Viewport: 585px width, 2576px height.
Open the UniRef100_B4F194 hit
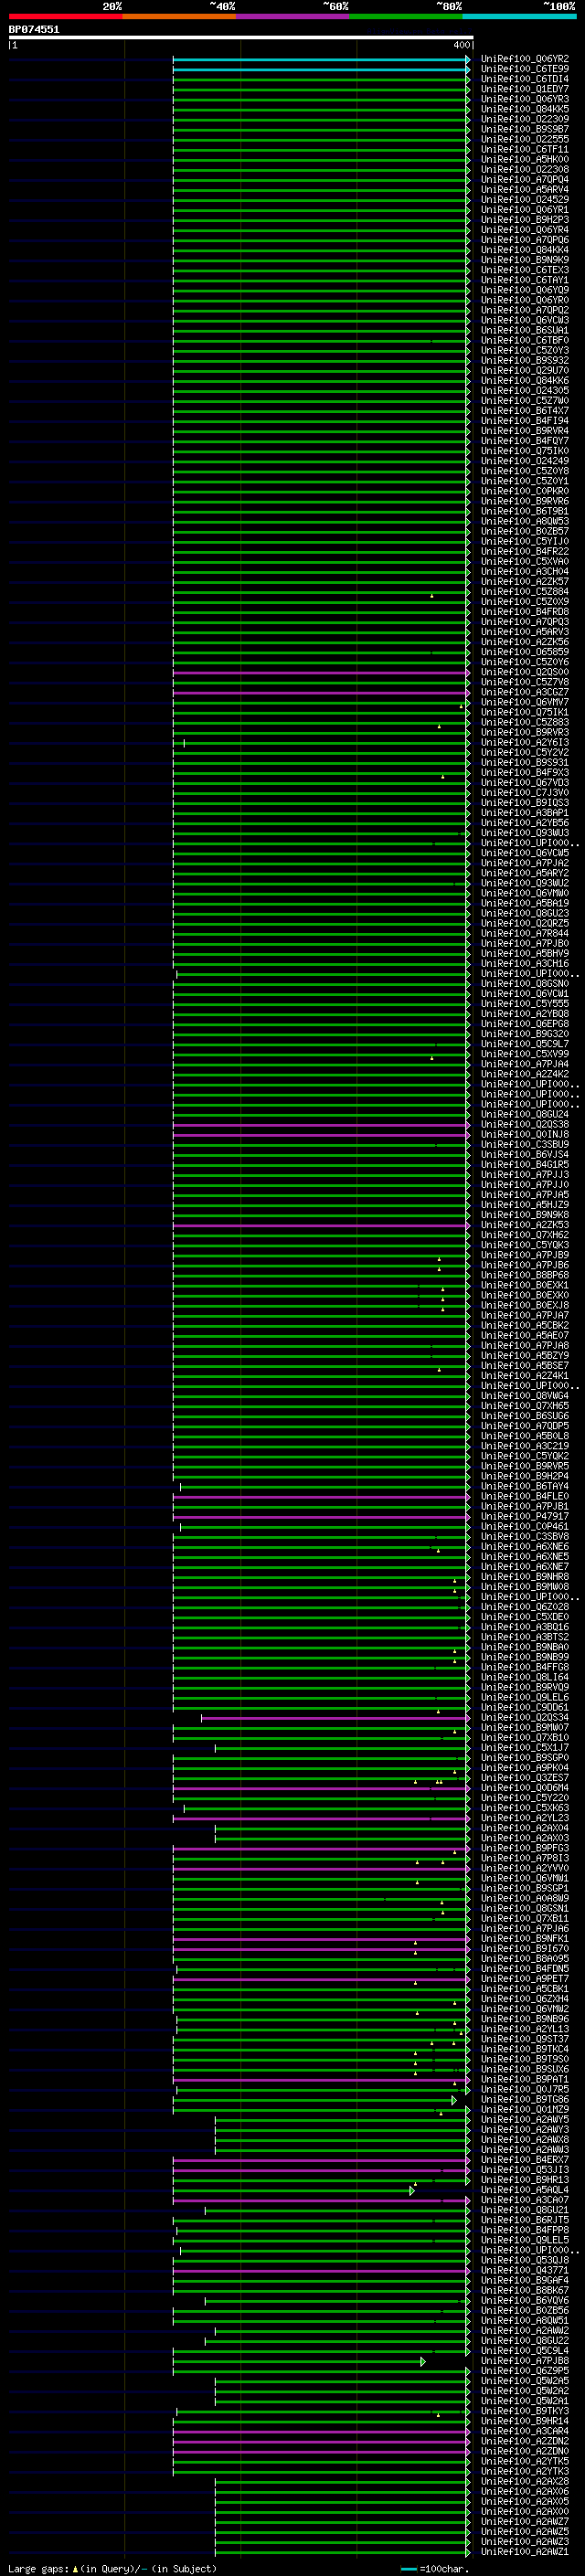tap(524, 421)
